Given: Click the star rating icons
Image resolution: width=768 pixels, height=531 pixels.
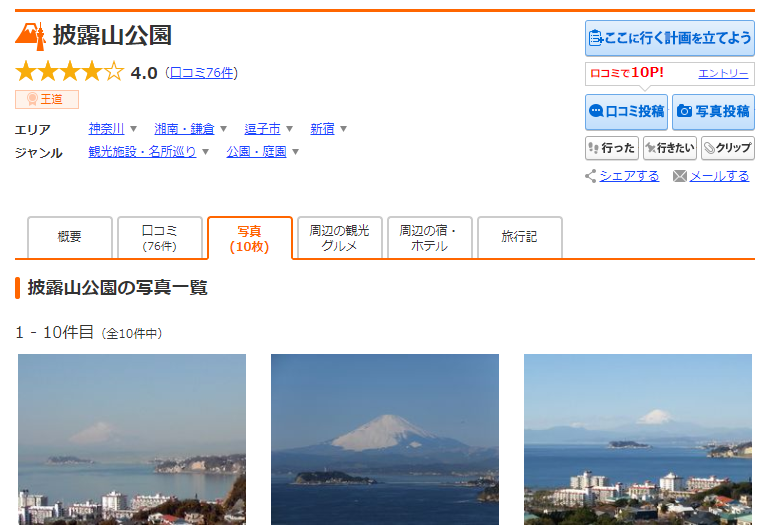Looking at the screenshot, I should tap(70, 72).
